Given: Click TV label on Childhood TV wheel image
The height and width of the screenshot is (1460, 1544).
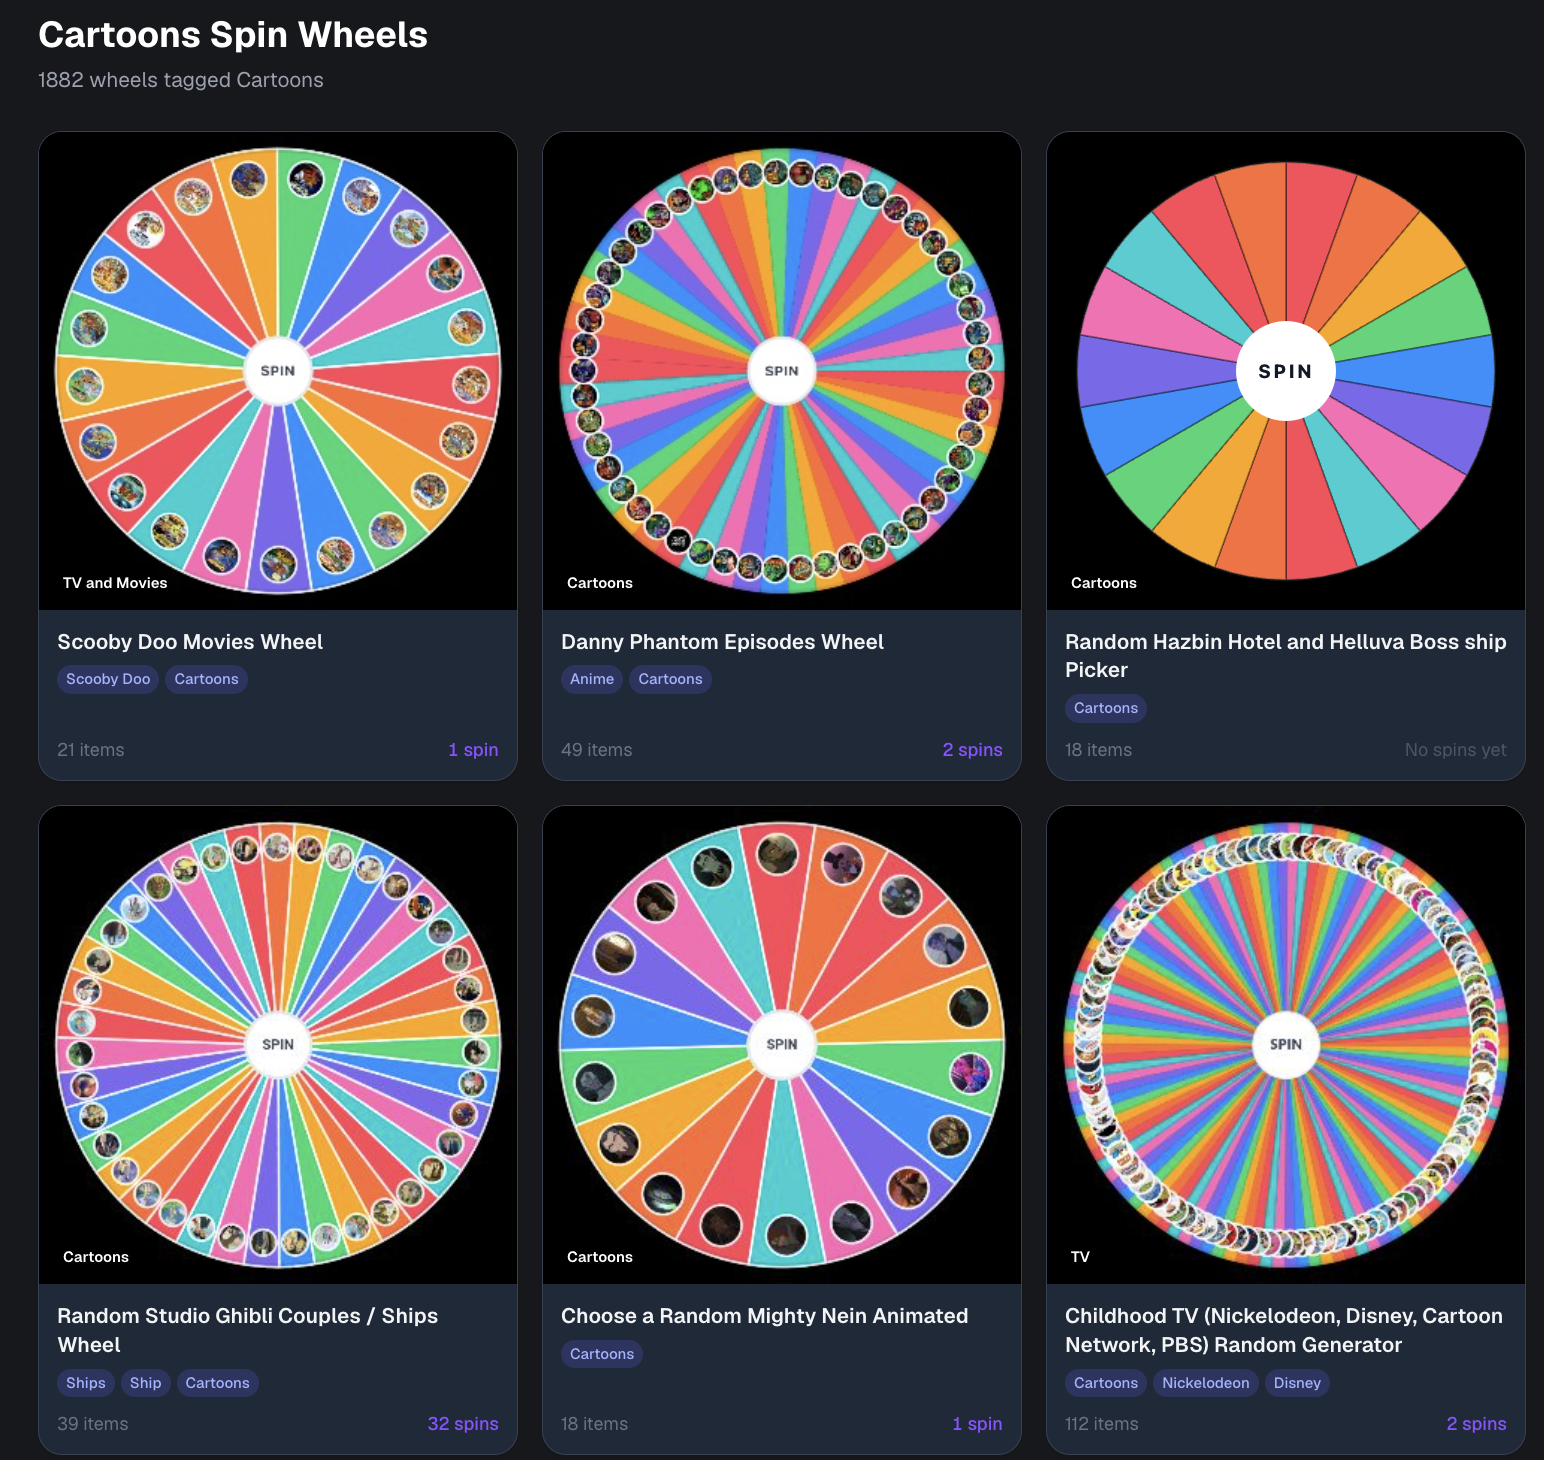Looking at the screenshot, I should click(1080, 1257).
